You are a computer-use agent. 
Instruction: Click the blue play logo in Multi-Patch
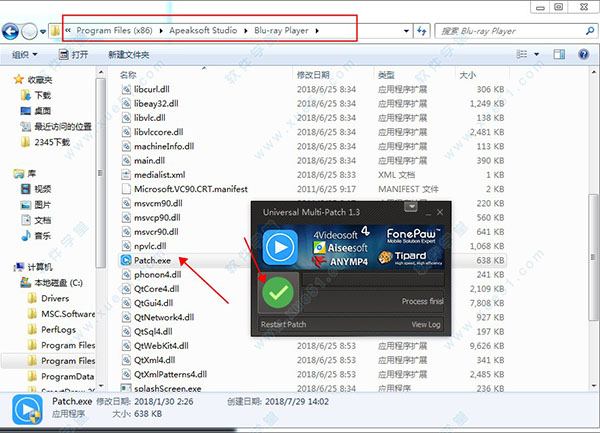pos(280,247)
